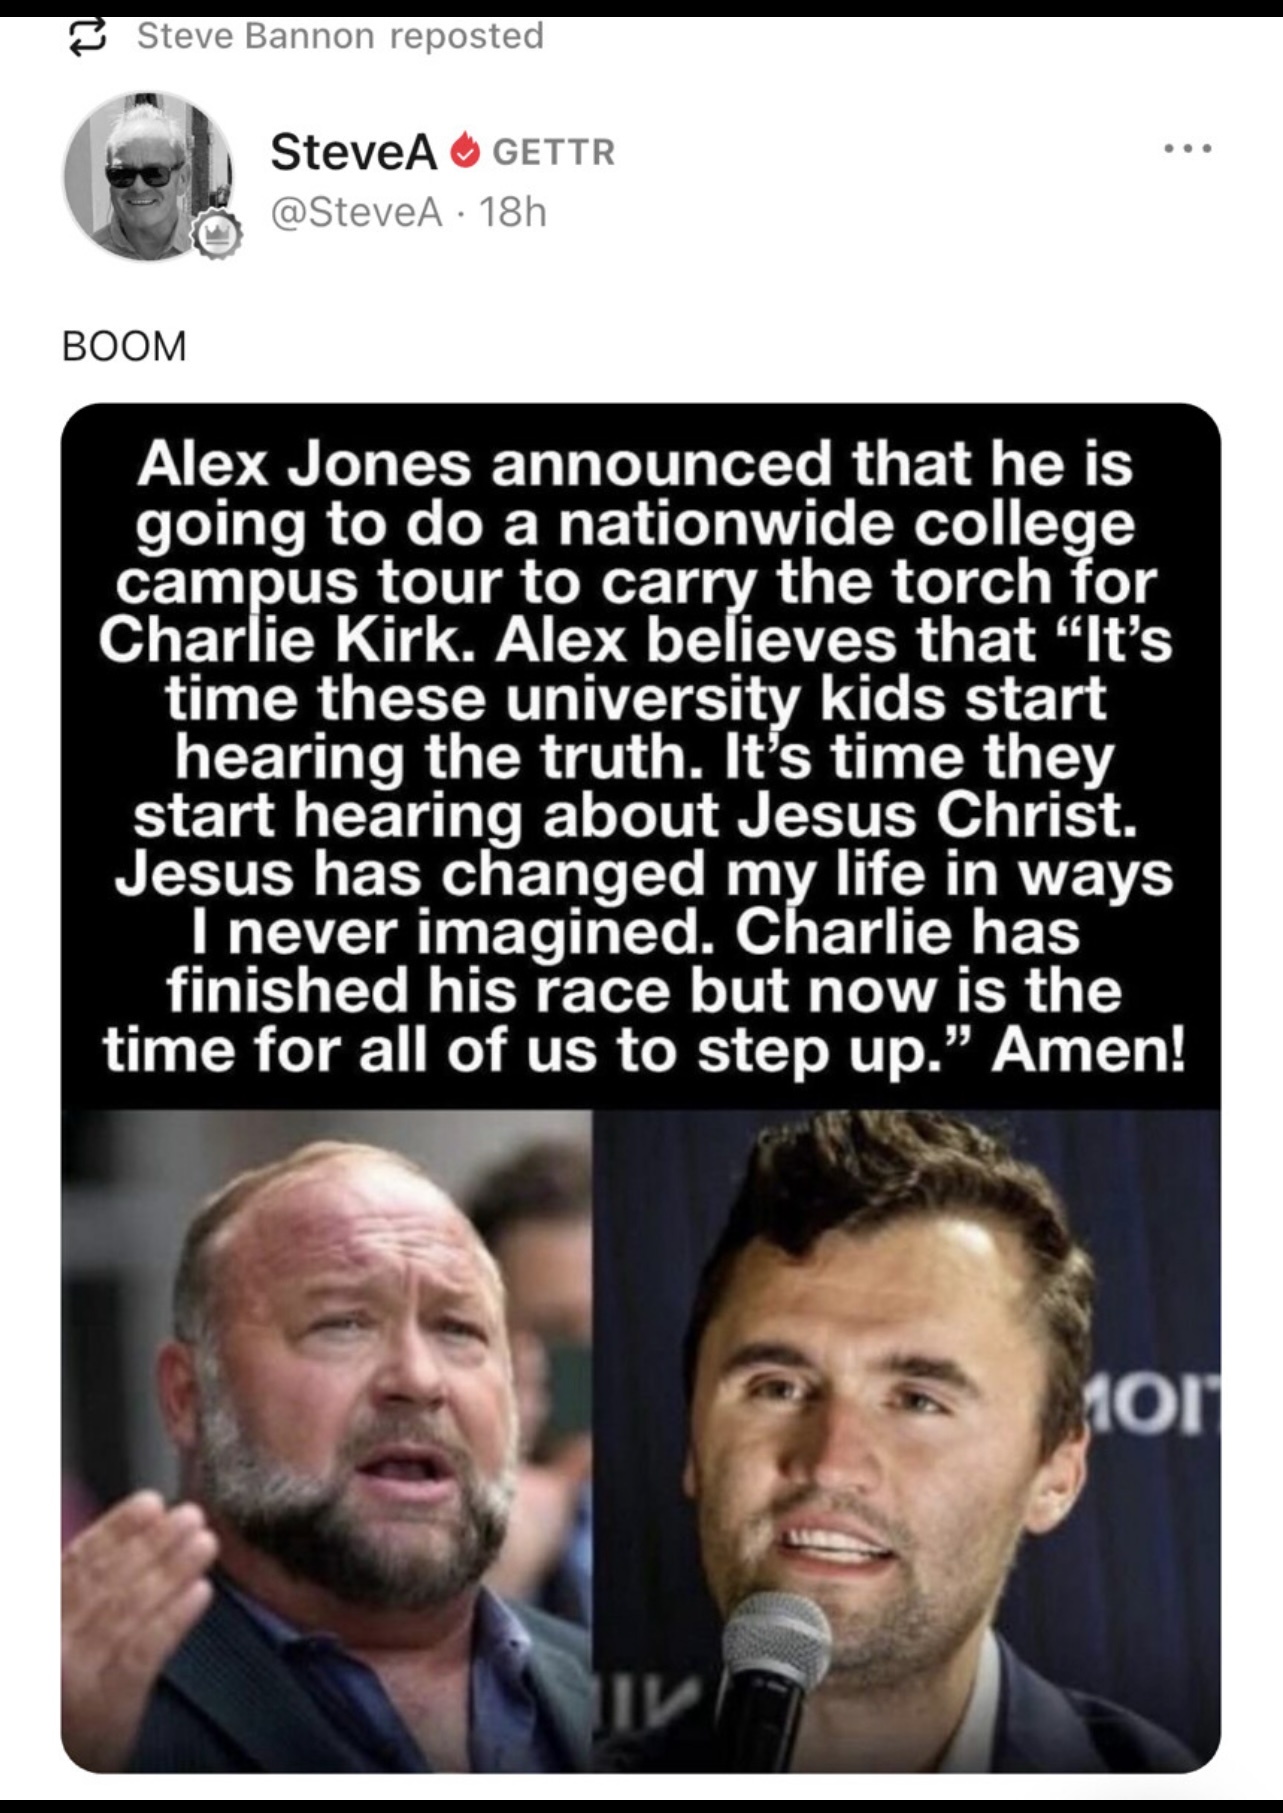Image resolution: width=1283 pixels, height=1813 pixels.
Task: Click the word Amen! ending the caption
Action: click(1088, 1049)
